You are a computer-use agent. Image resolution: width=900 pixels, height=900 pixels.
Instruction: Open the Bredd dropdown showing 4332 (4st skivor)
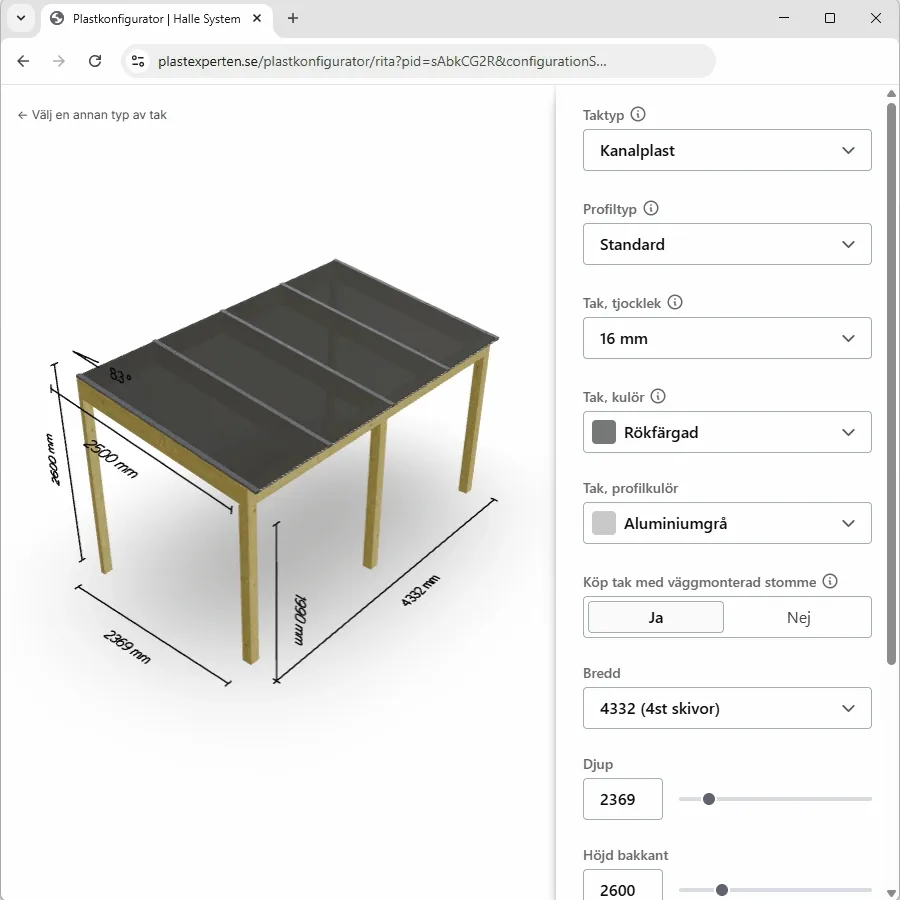[727, 708]
